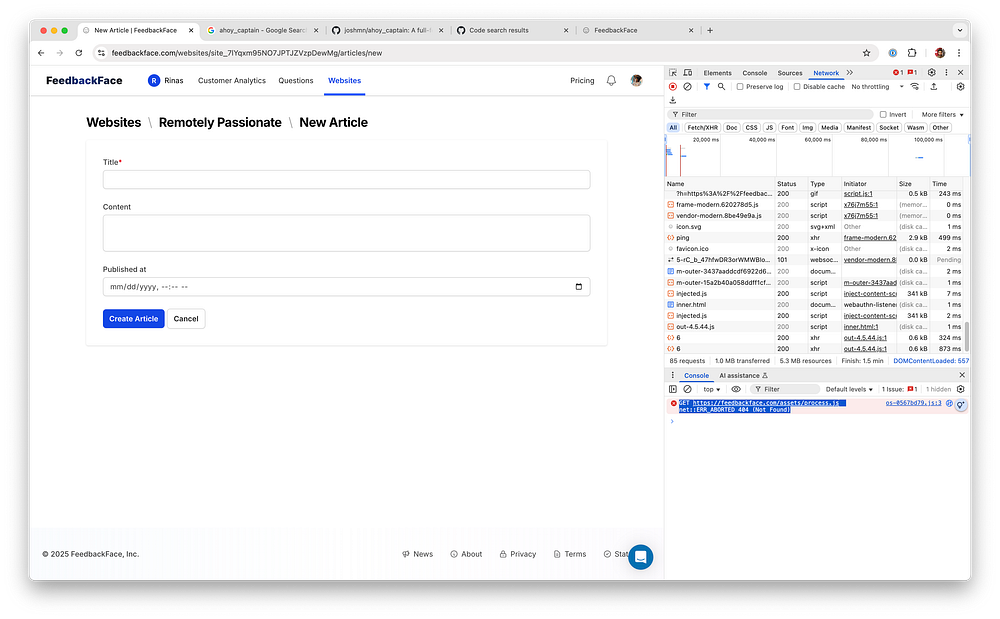Click the Cancel button

point(186,319)
